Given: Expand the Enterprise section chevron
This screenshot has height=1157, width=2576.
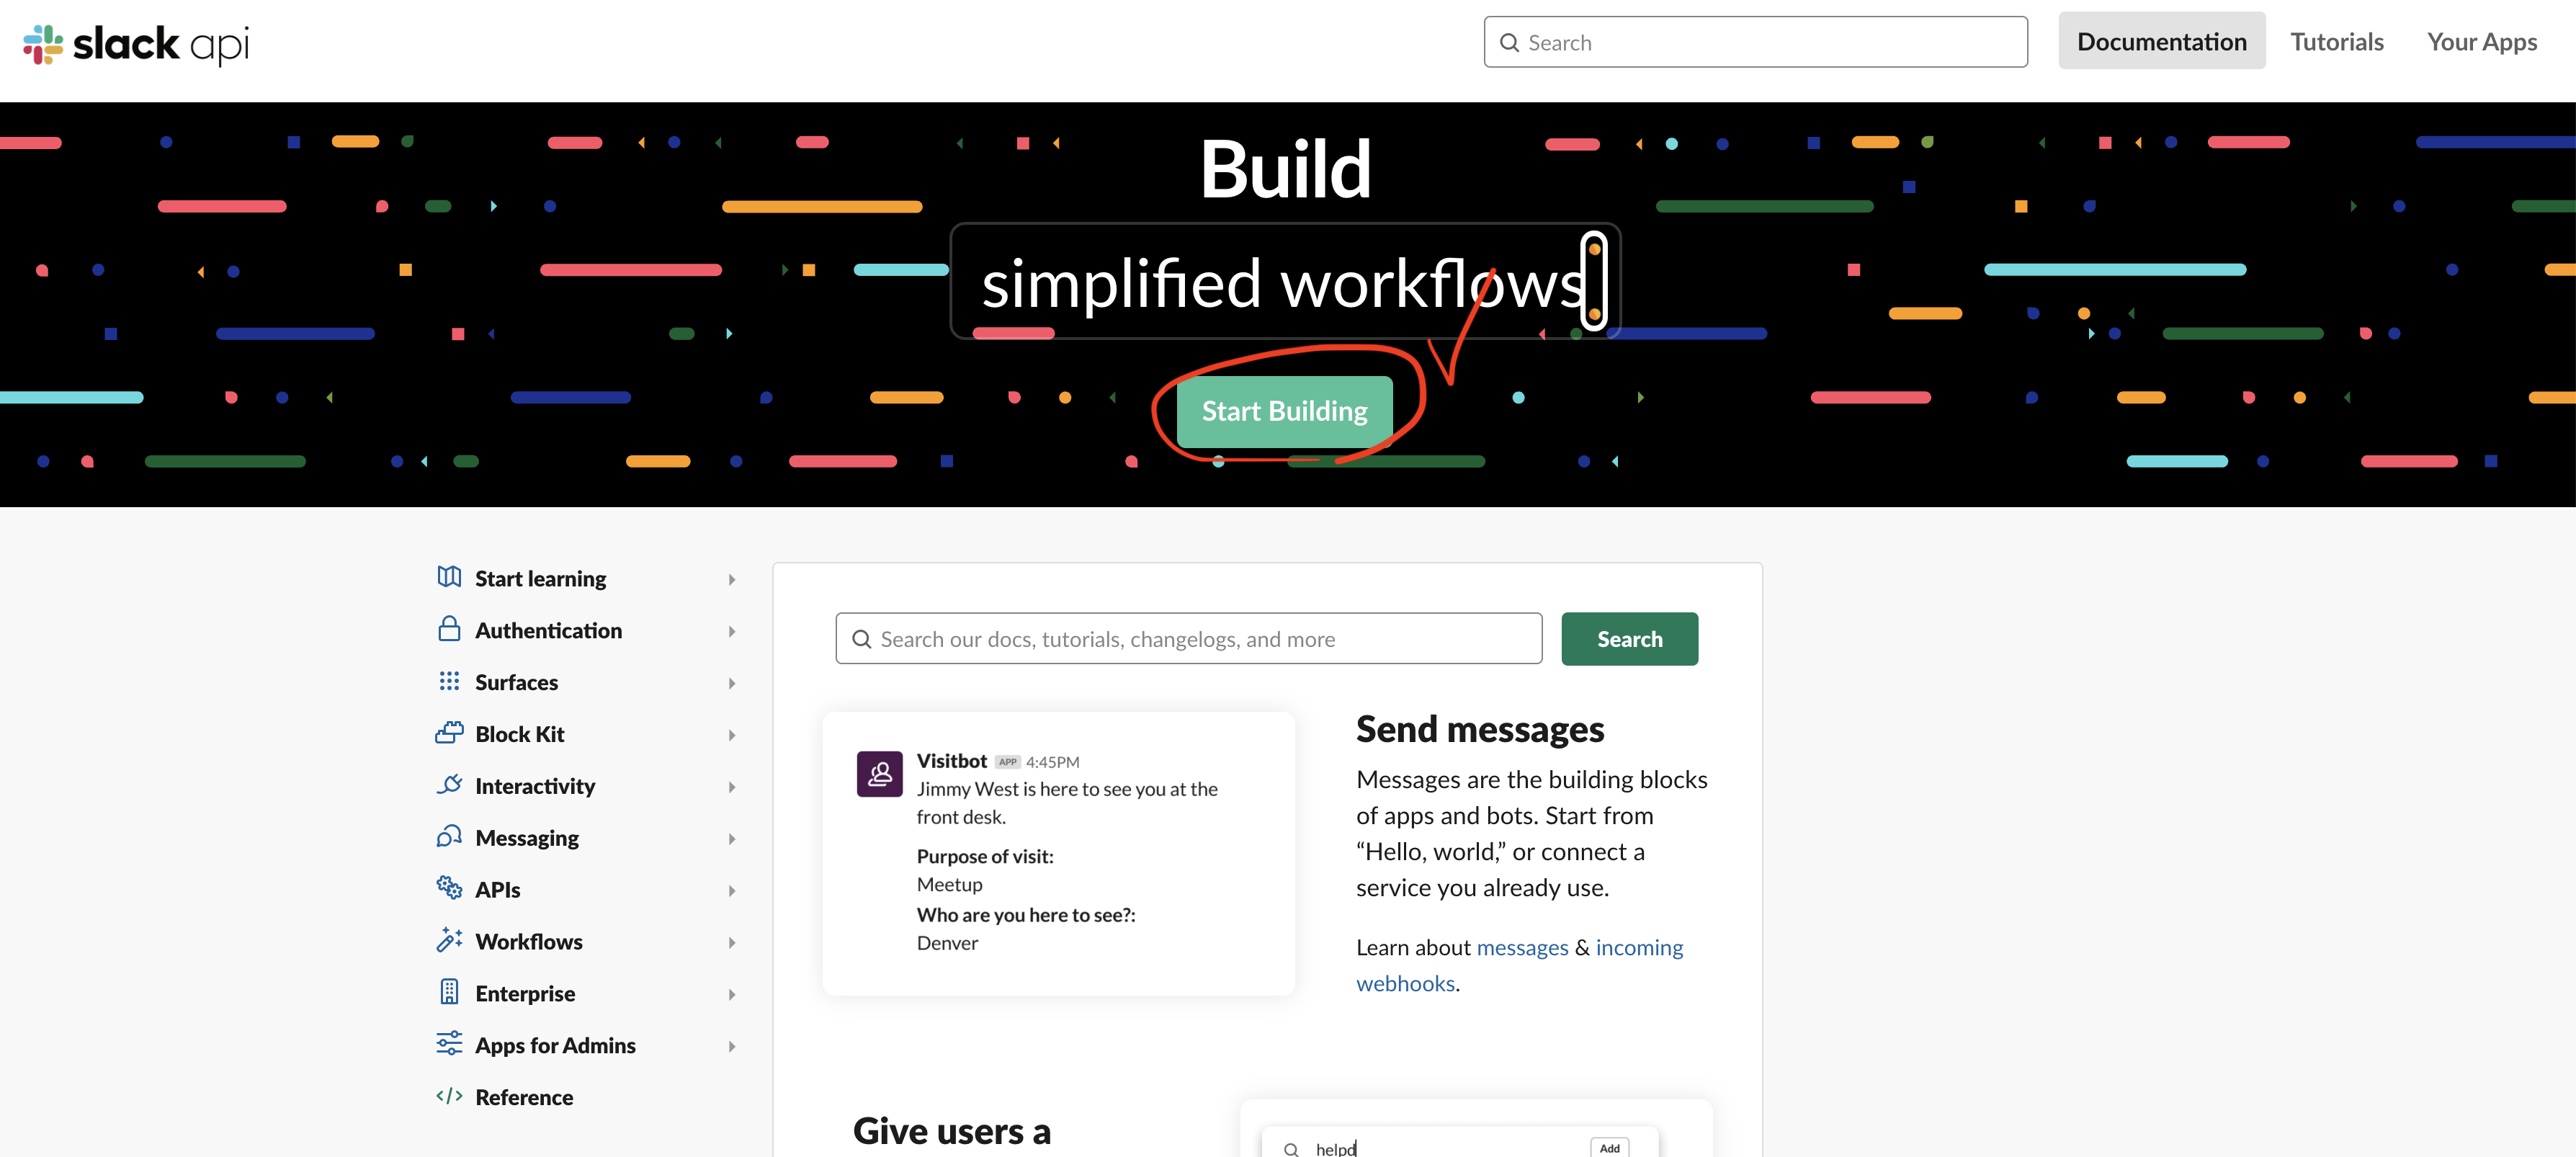Looking at the screenshot, I should pos(732,995).
